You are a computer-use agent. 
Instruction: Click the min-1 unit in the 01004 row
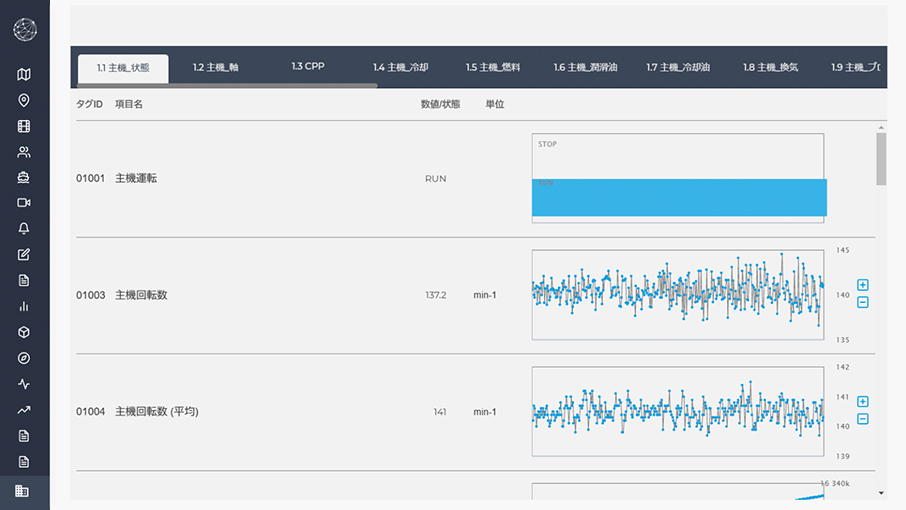point(485,412)
